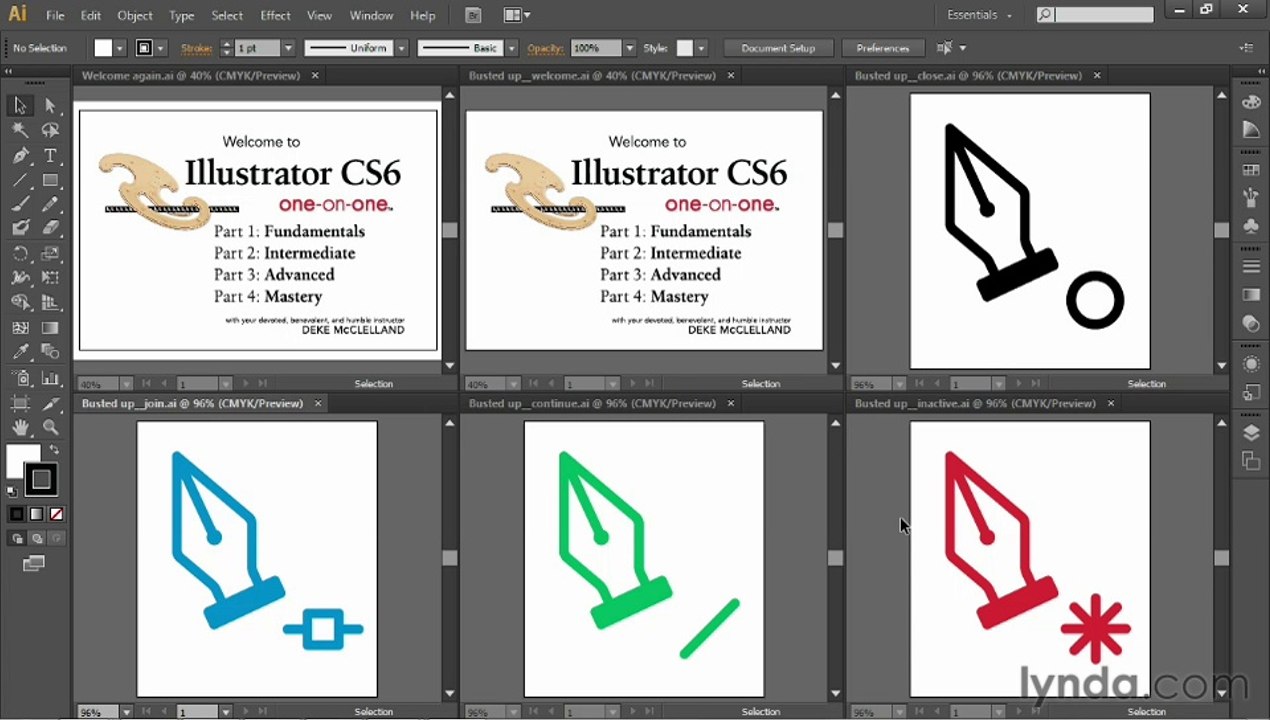This screenshot has width=1270, height=720.
Task: Select the Eraser tool
Action: pyautogui.click(x=50, y=228)
